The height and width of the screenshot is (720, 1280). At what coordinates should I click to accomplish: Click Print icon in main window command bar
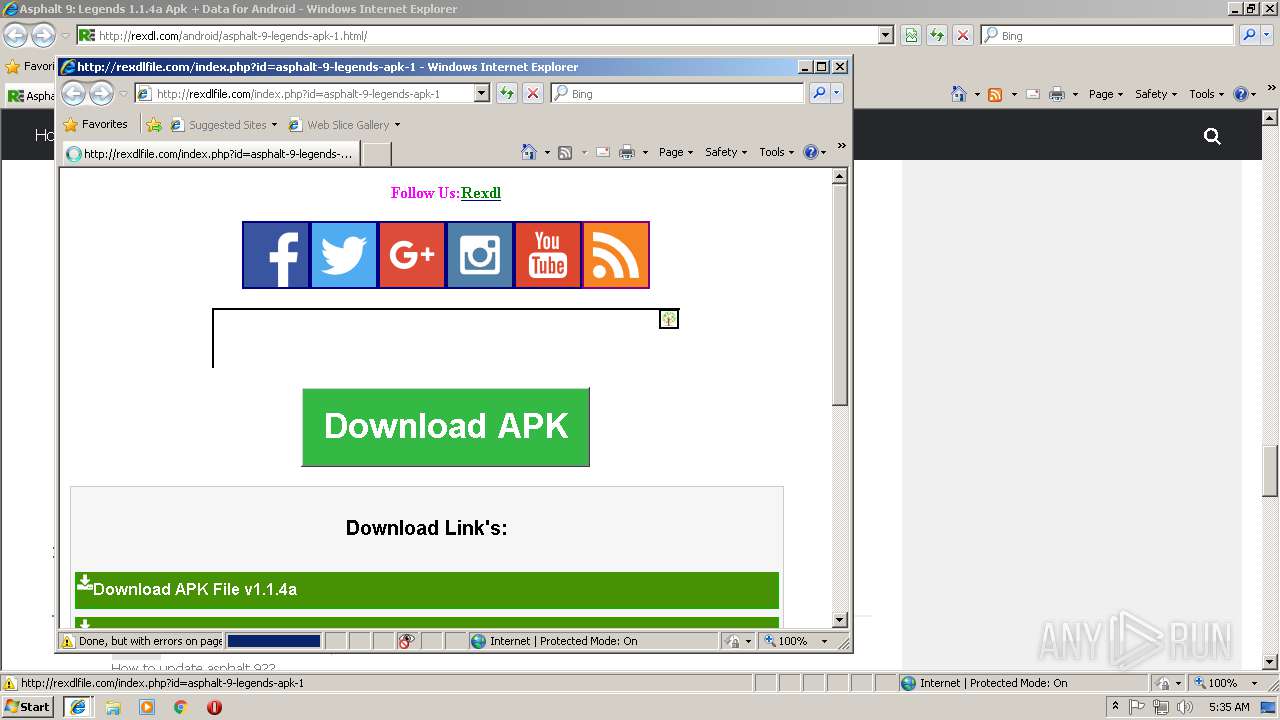tap(1057, 94)
